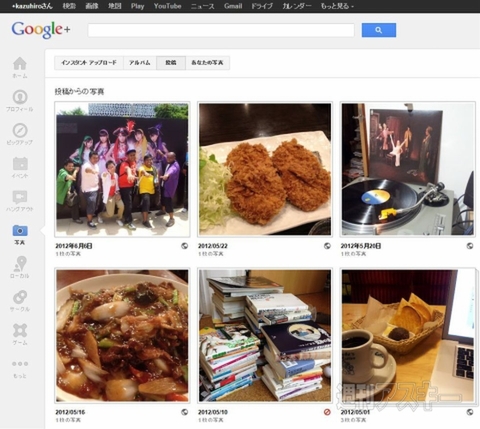Open the Games icon in sidebar
The height and width of the screenshot is (429, 480).
tap(20, 330)
